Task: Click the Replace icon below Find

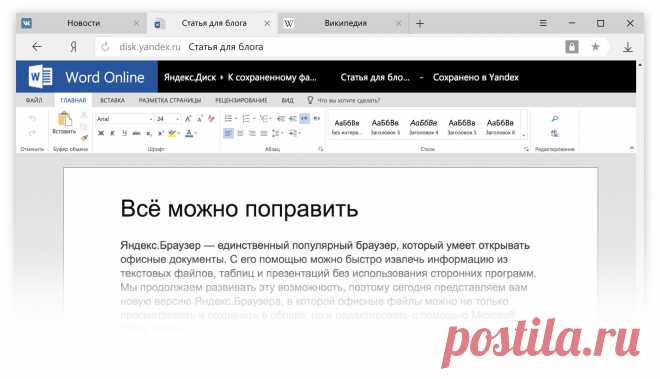Action: (555, 133)
